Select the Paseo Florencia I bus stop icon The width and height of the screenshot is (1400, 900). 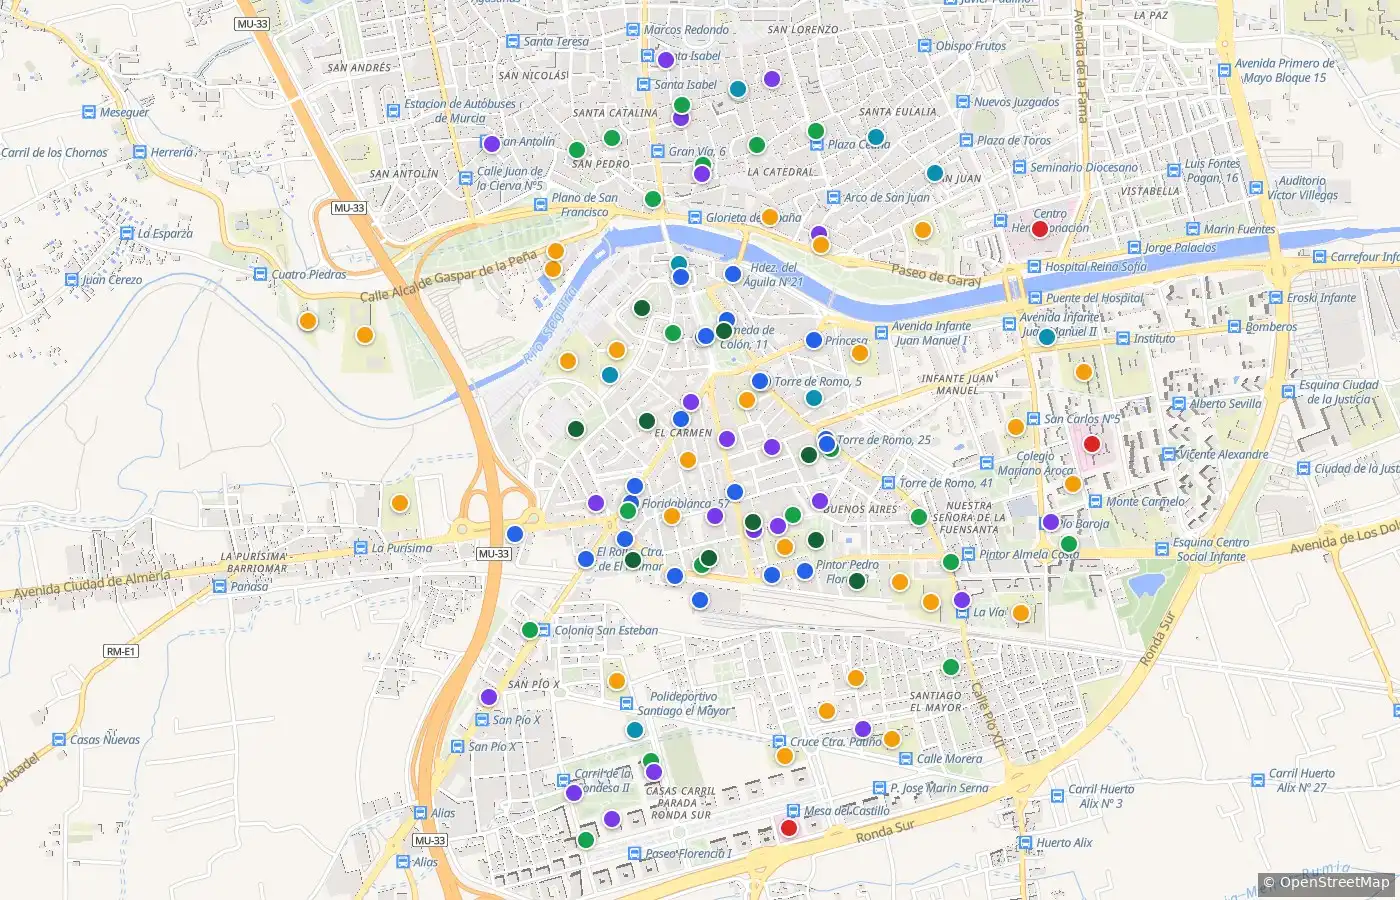(x=635, y=854)
